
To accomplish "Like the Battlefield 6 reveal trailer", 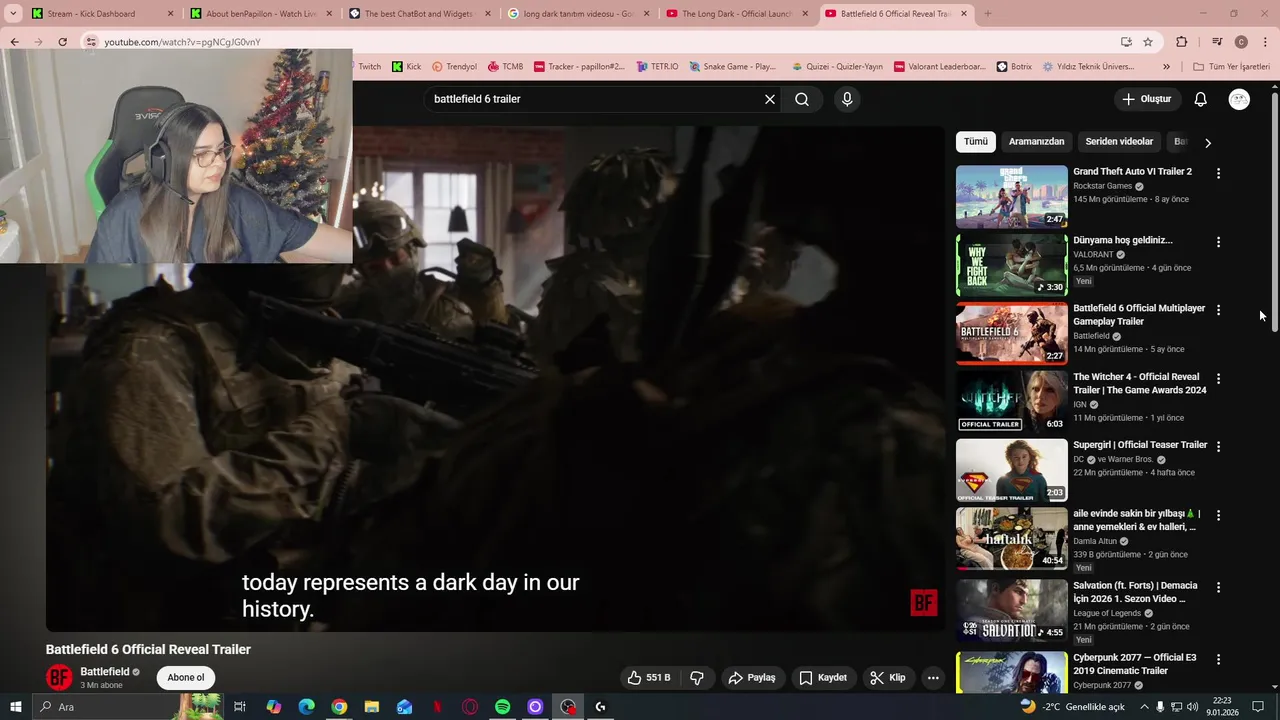I will tap(649, 677).
